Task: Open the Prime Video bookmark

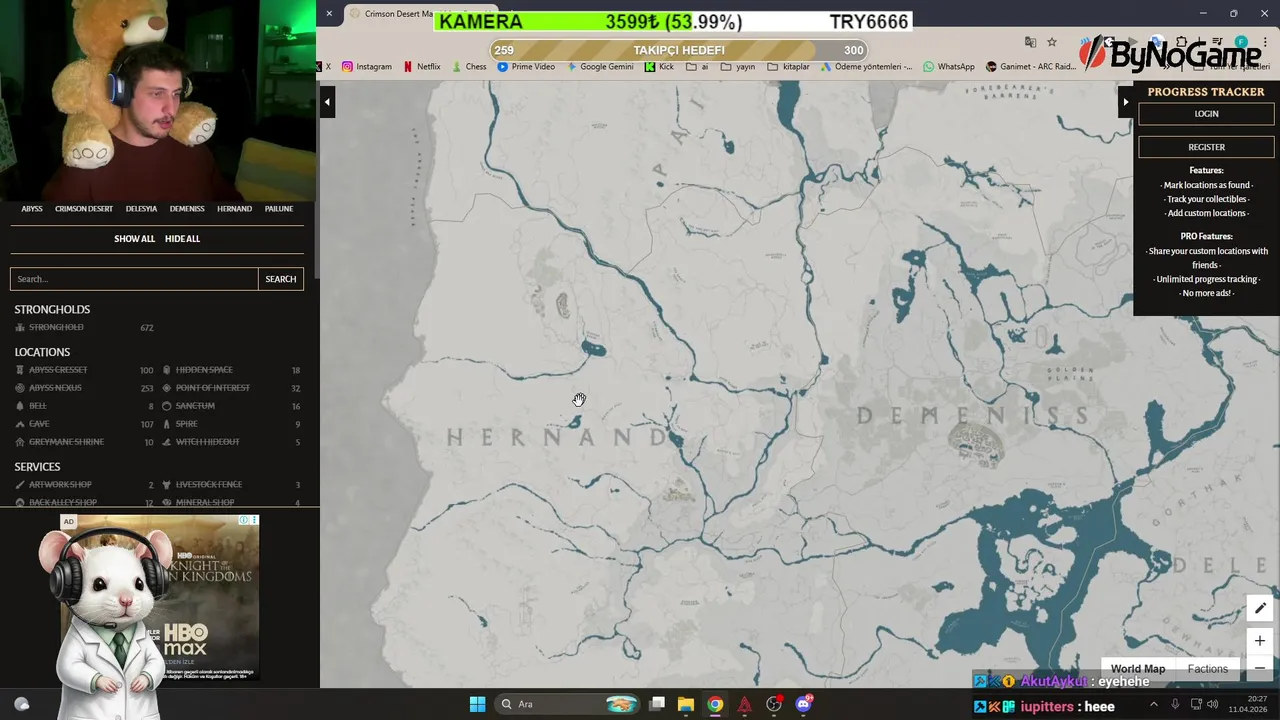Action: [526, 67]
